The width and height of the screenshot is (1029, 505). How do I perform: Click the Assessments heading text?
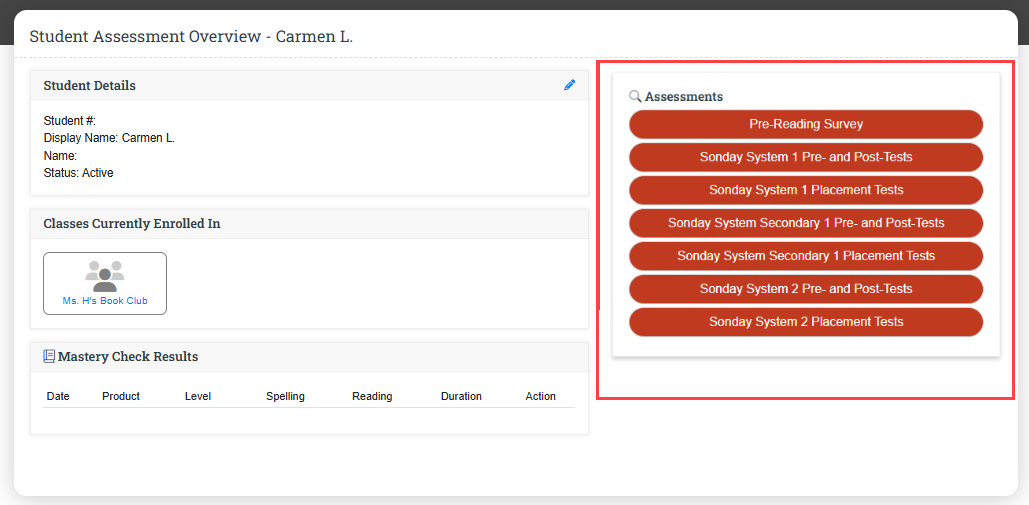click(x=684, y=97)
